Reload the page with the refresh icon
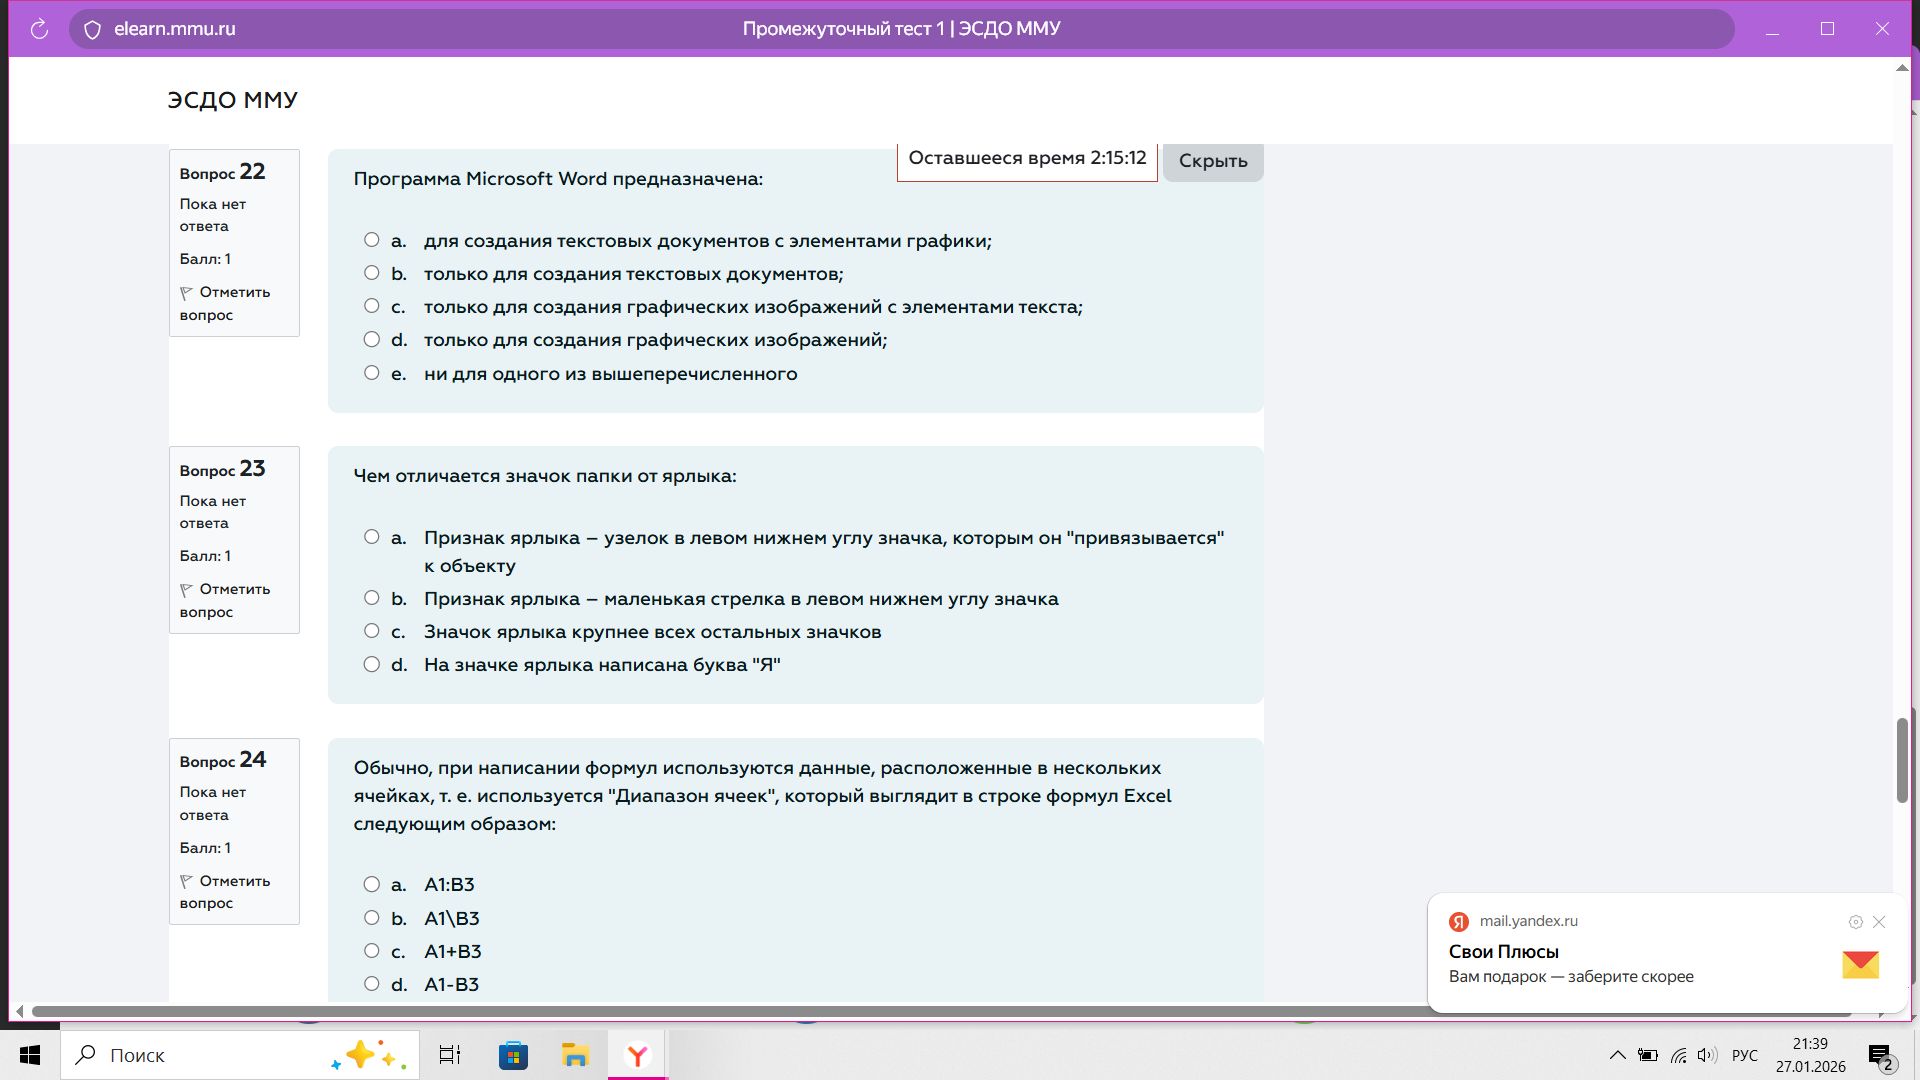 tap(39, 29)
